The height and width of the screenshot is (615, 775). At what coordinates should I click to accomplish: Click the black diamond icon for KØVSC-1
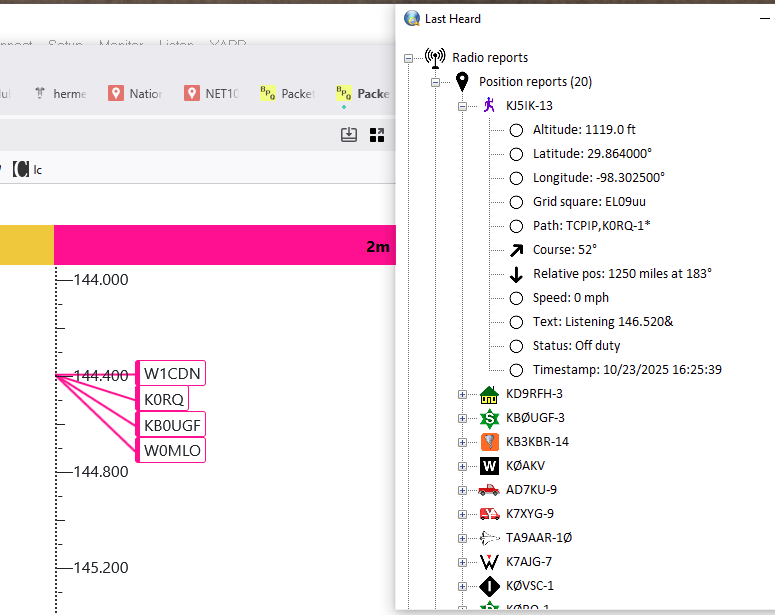489,585
